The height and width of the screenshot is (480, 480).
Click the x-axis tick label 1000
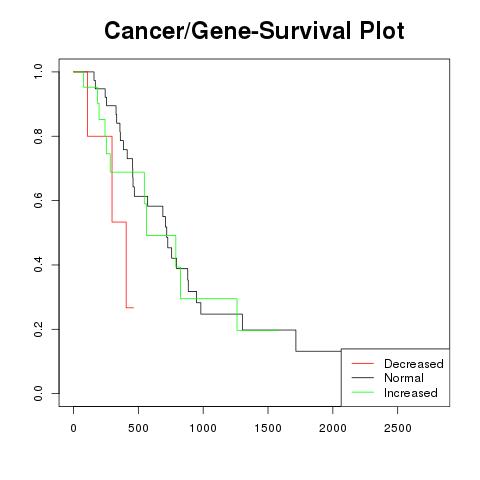click(x=203, y=428)
